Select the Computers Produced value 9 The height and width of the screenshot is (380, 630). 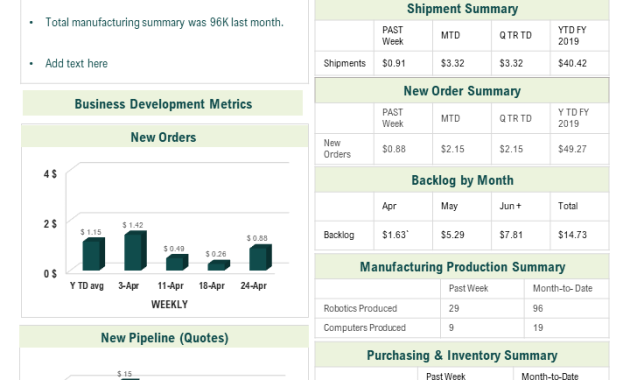tap(451, 328)
